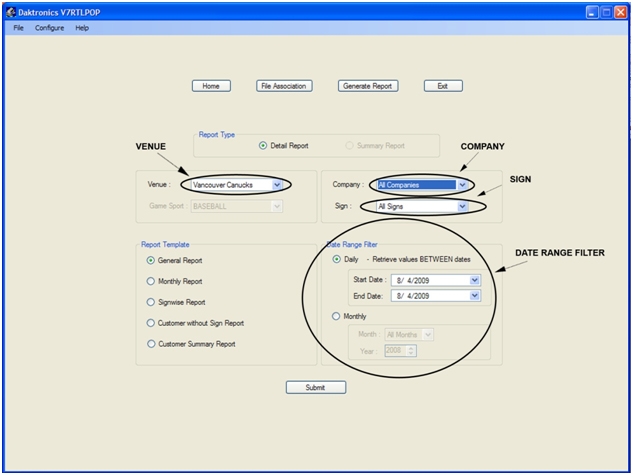Click the Submit button
This screenshot has height=475, width=633.
[x=316, y=387]
